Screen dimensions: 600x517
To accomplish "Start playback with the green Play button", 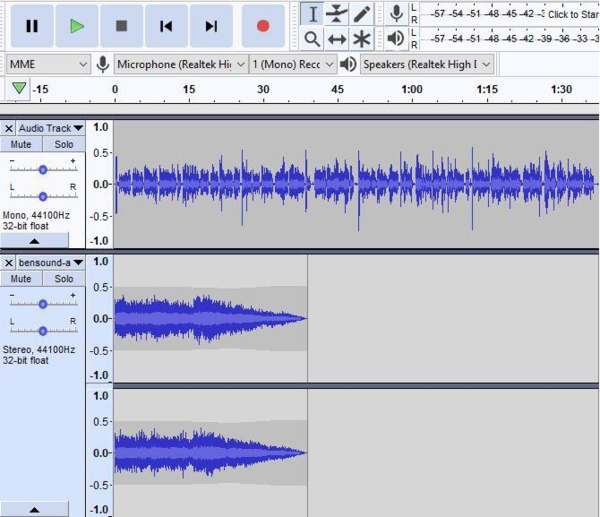I will pyautogui.click(x=77, y=26).
